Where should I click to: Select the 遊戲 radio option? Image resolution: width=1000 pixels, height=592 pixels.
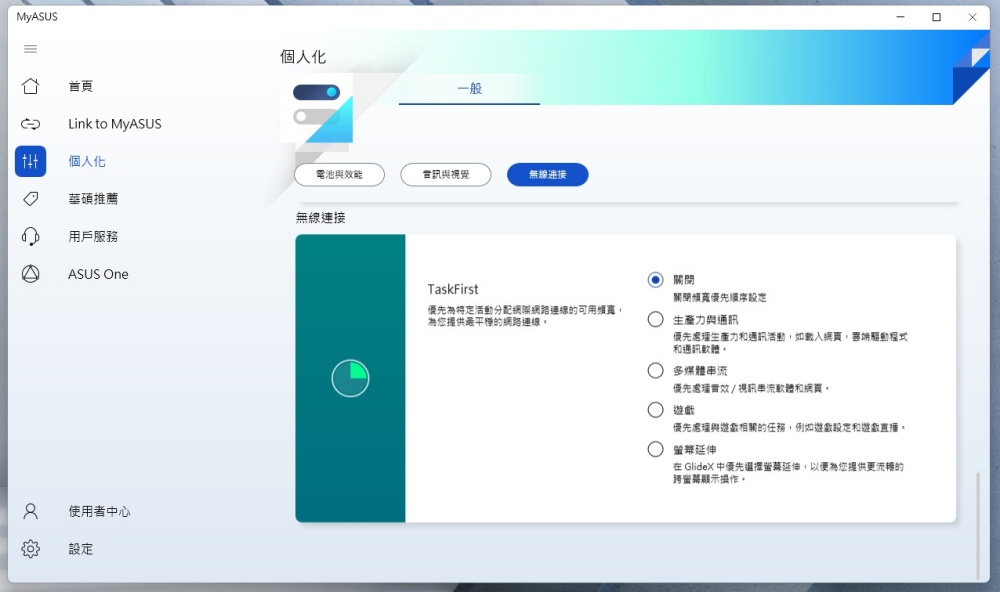[x=655, y=410]
